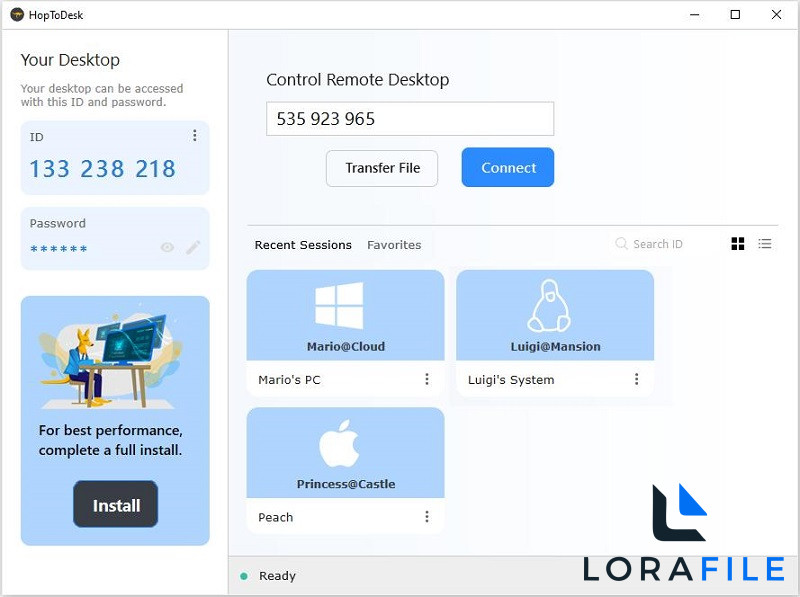
Task: Click the search magnifier icon
Action: point(621,243)
